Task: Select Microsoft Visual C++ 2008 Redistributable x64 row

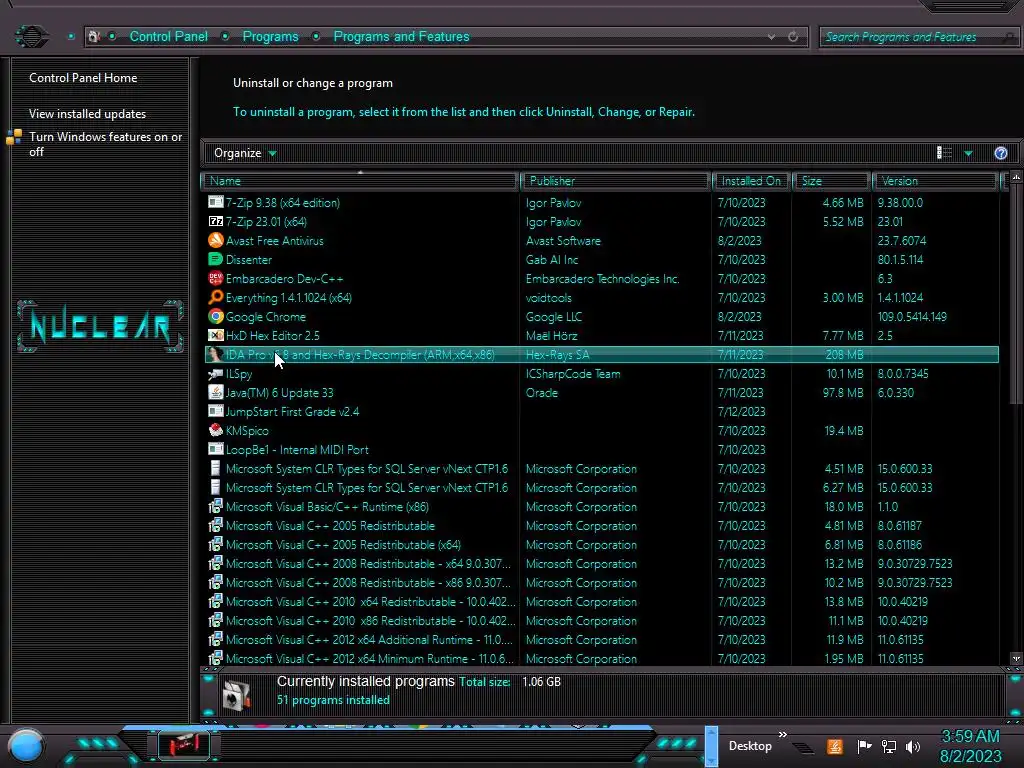Action: [601, 563]
